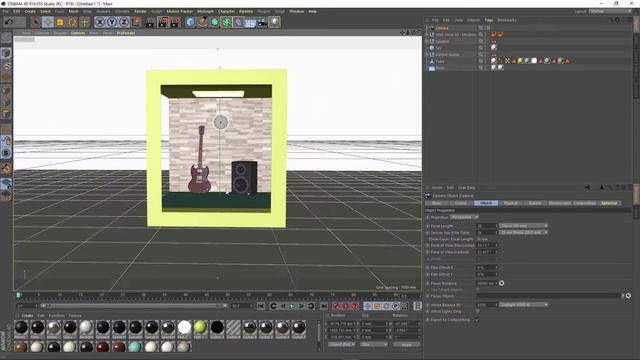The width and height of the screenshot is (640, 360).
Task: Switch to the Coord attribute tab
Action: point(461,203)
